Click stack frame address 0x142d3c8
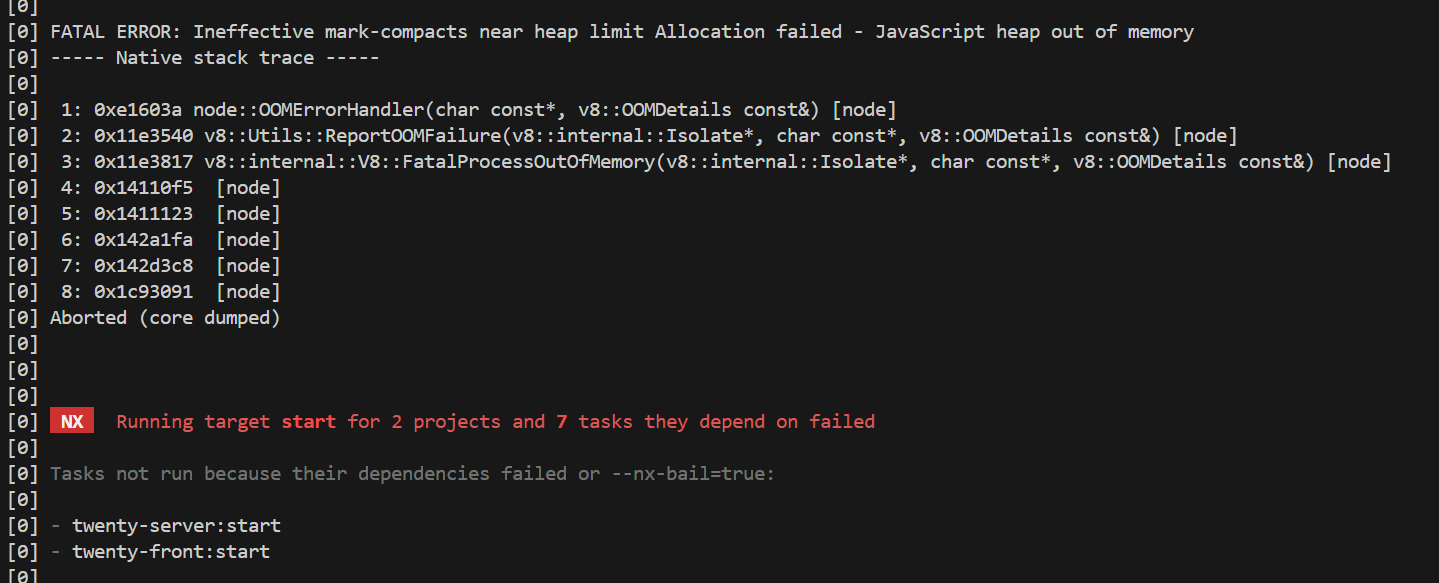This screenshot has width=1439, height=583. click(143, 266)
